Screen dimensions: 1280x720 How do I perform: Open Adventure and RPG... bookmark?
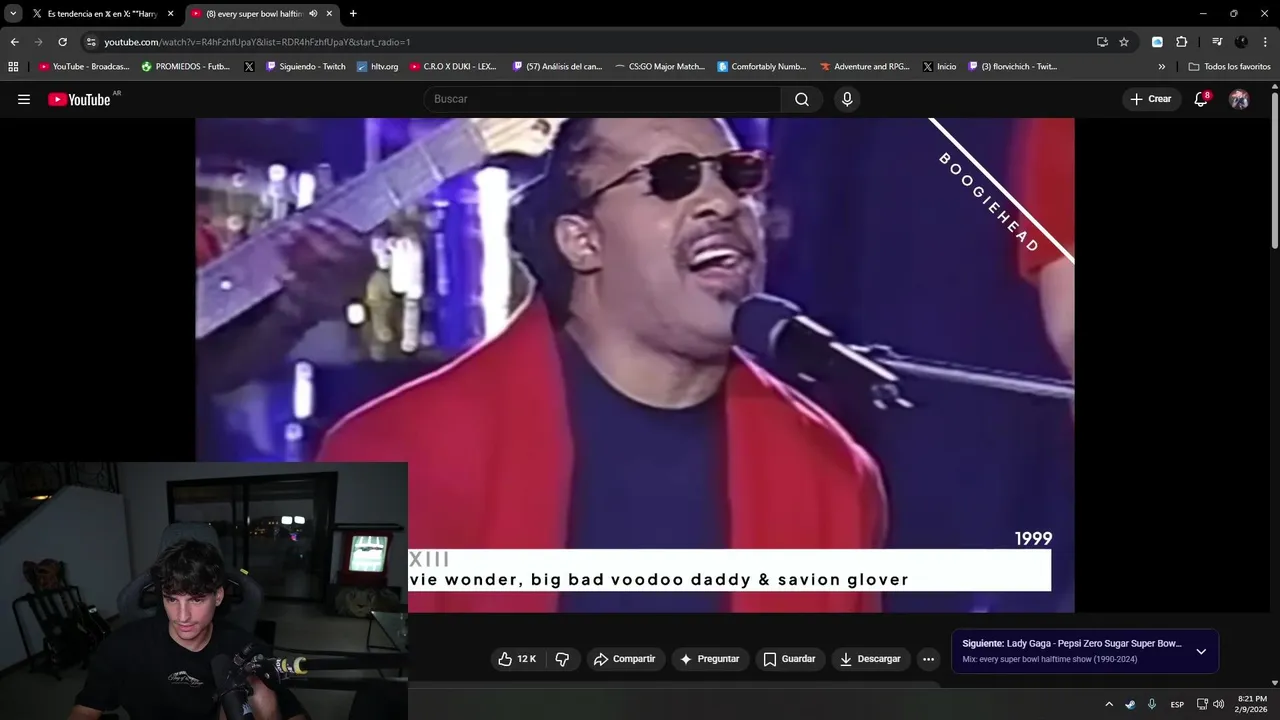click(865, 67)
